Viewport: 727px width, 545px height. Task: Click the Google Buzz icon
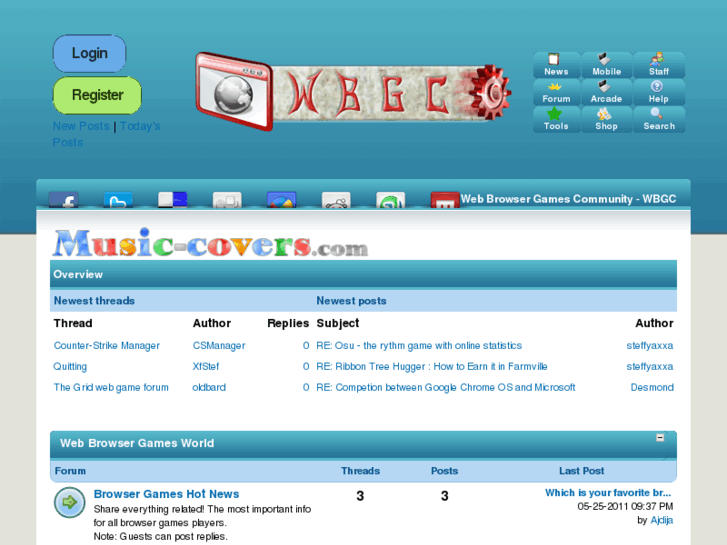281,200
